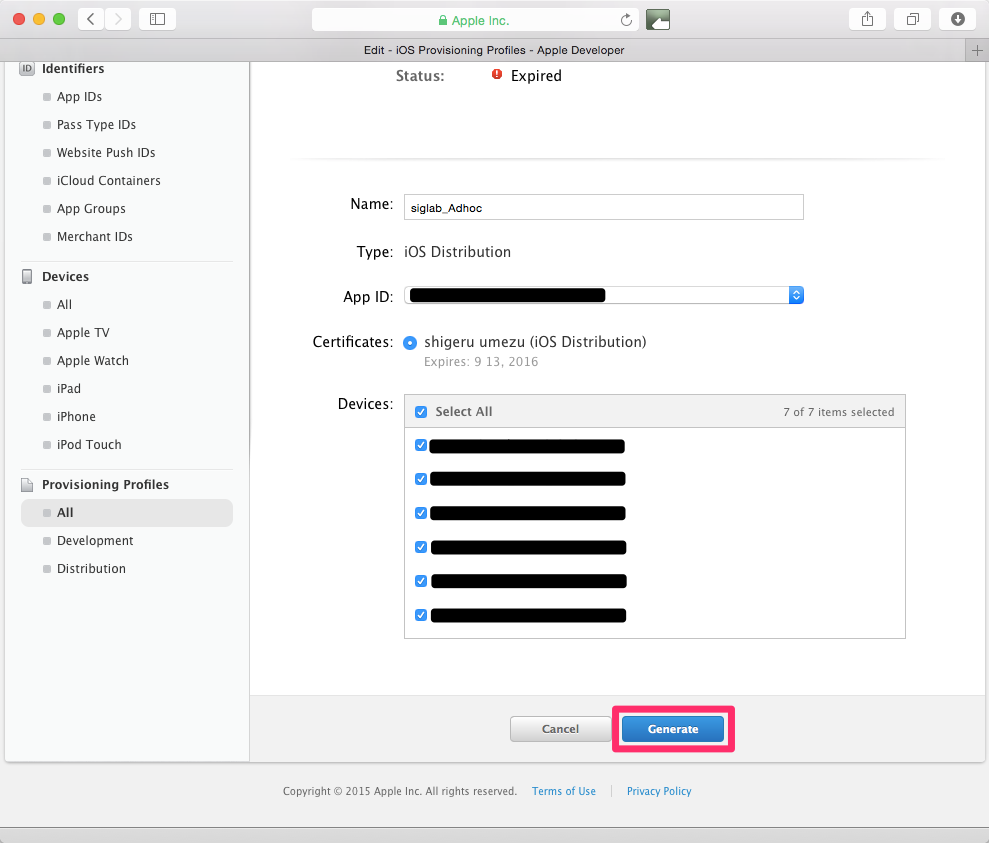The image size is (989, 843).
Task: Show Development provisioning profiles
Action: tap(95, 540)
